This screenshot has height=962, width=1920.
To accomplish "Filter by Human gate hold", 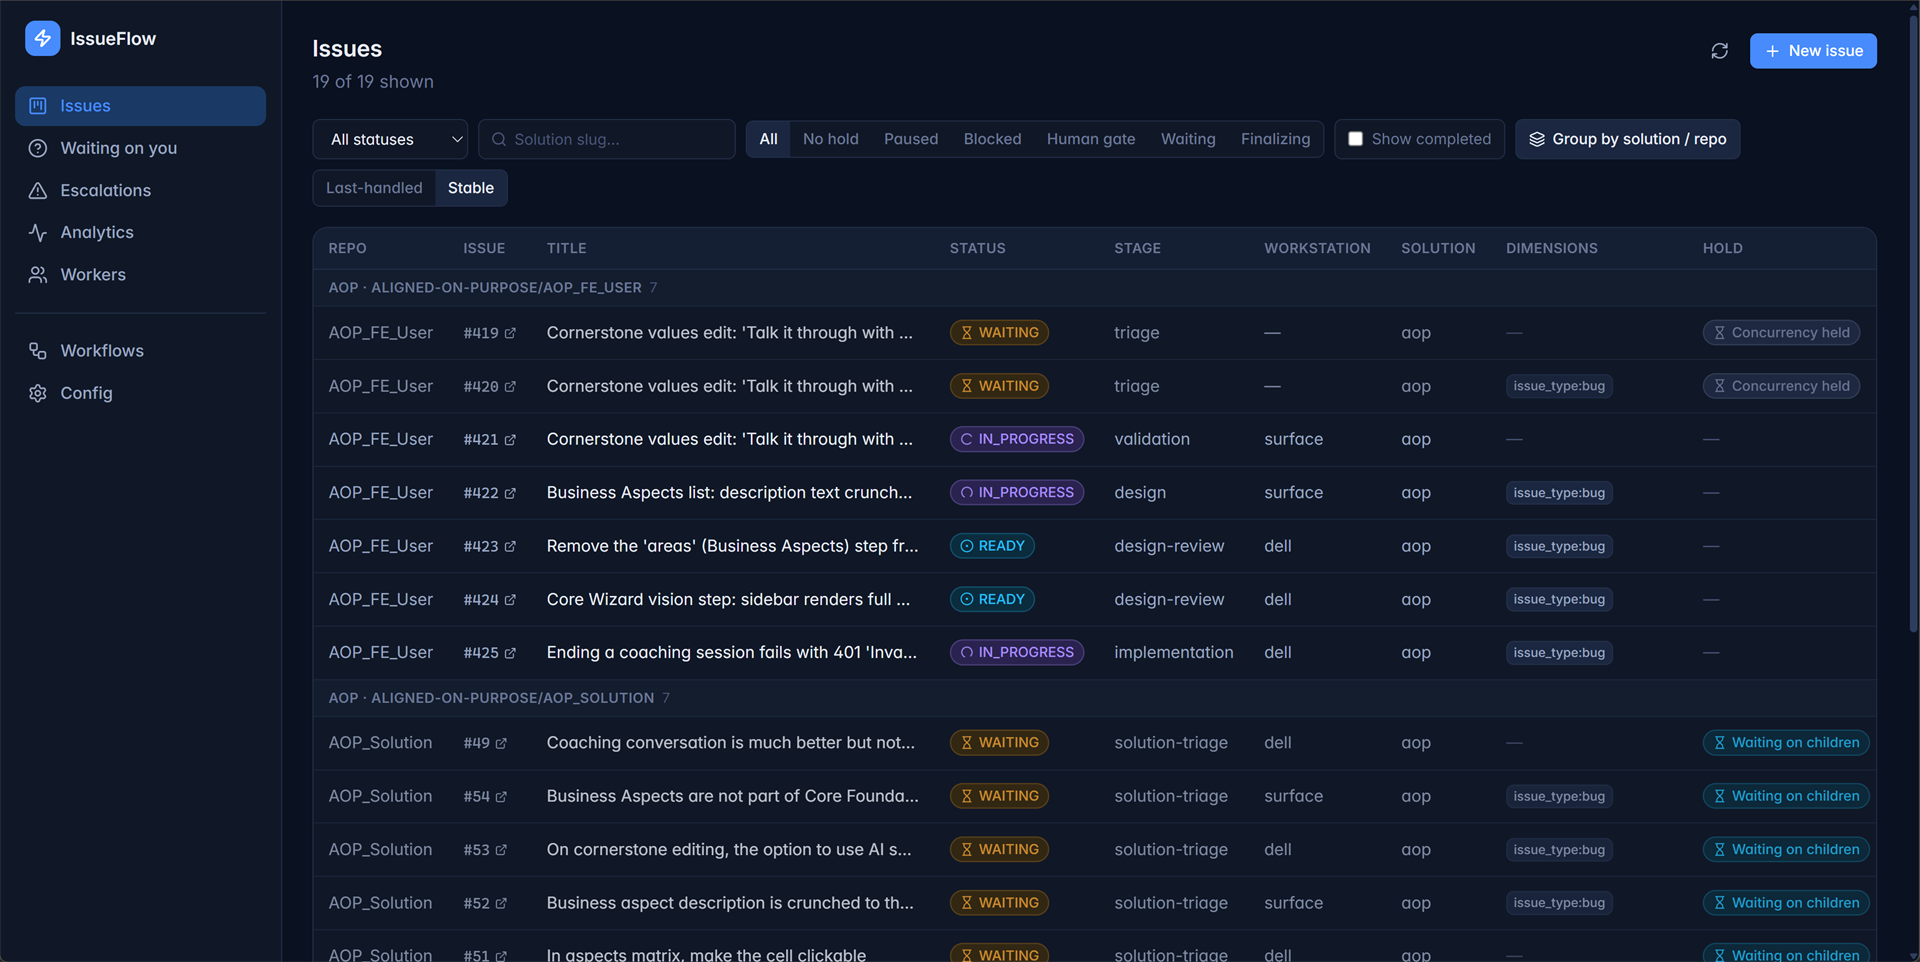I will tap(1091, 139).
